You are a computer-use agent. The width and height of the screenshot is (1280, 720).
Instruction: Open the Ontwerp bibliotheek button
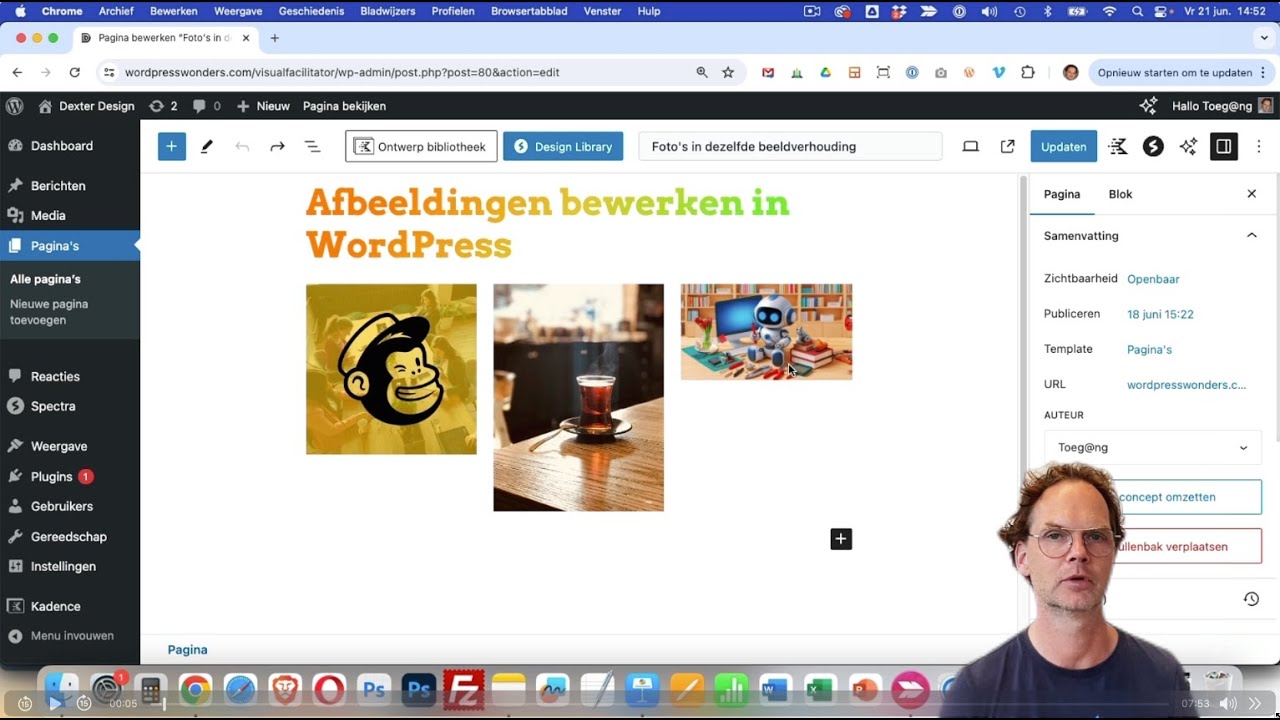coord(421,146)
